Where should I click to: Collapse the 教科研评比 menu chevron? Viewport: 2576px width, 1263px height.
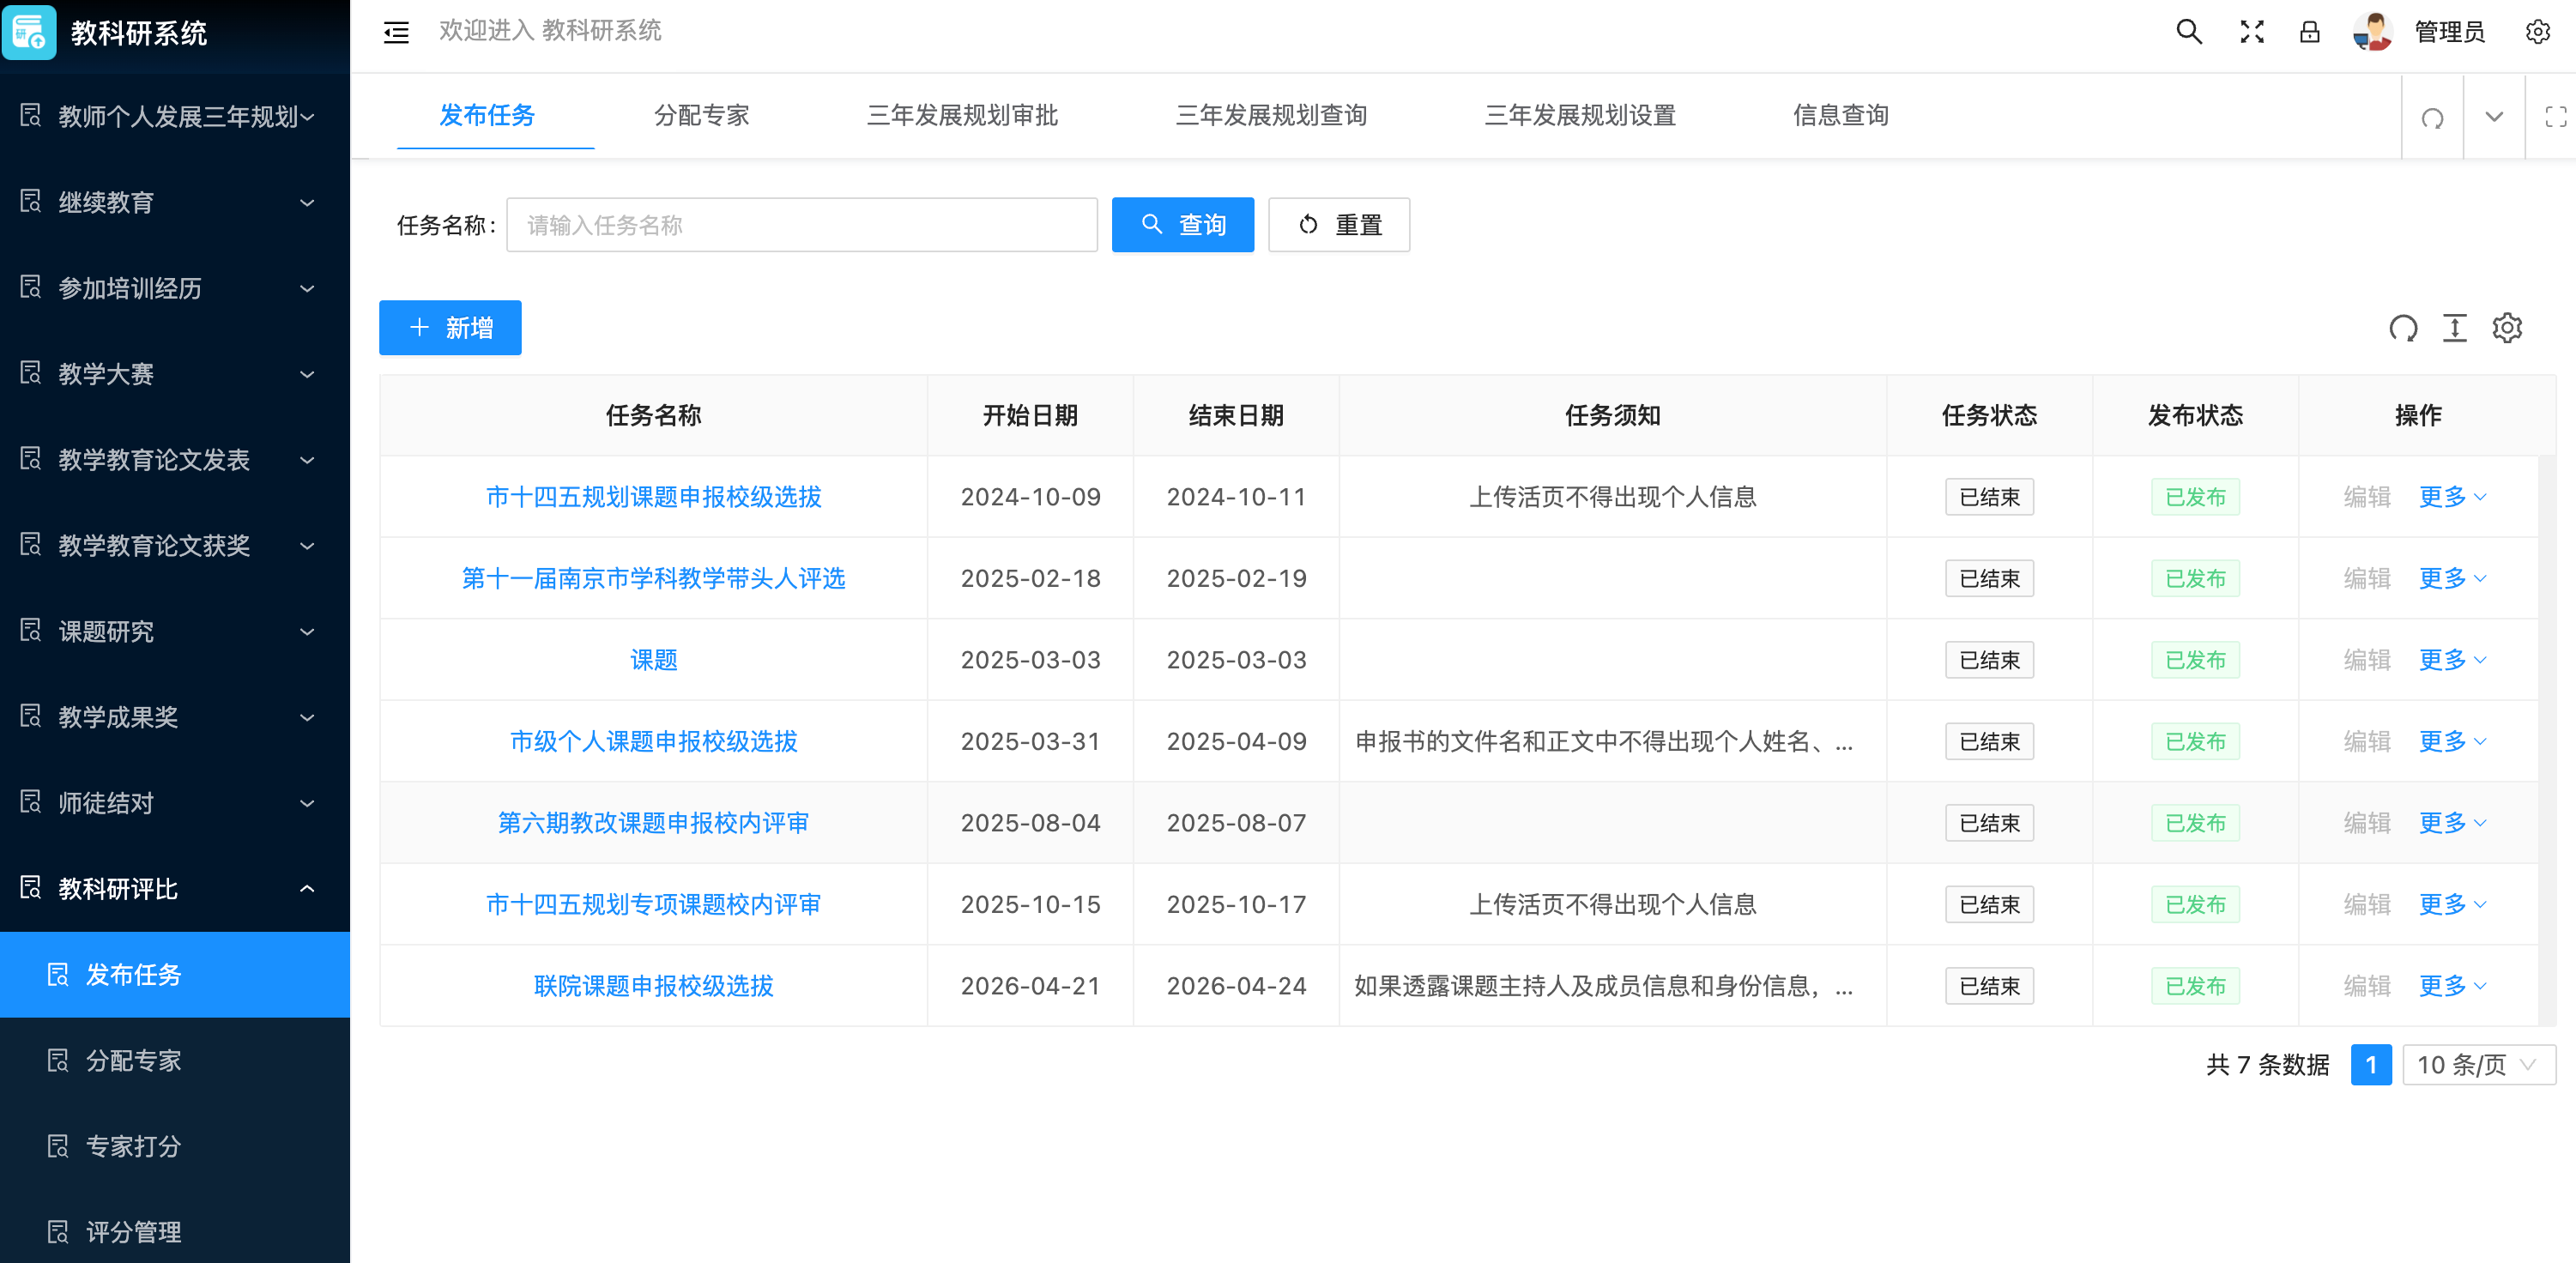(x=308, y=888)
